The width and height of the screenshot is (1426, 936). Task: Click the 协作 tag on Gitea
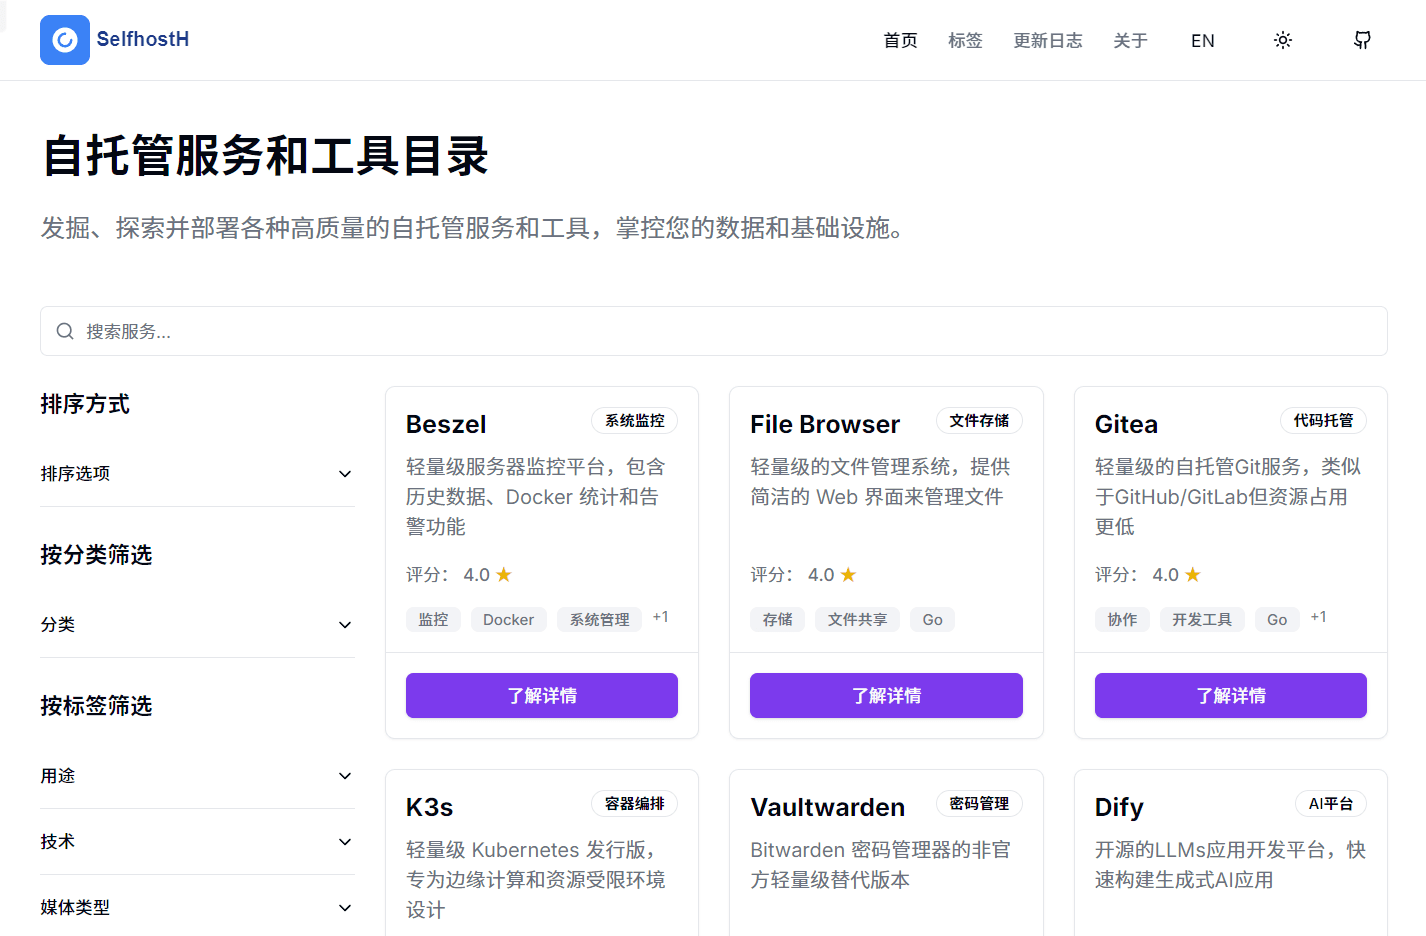[x=1122, y=620]
